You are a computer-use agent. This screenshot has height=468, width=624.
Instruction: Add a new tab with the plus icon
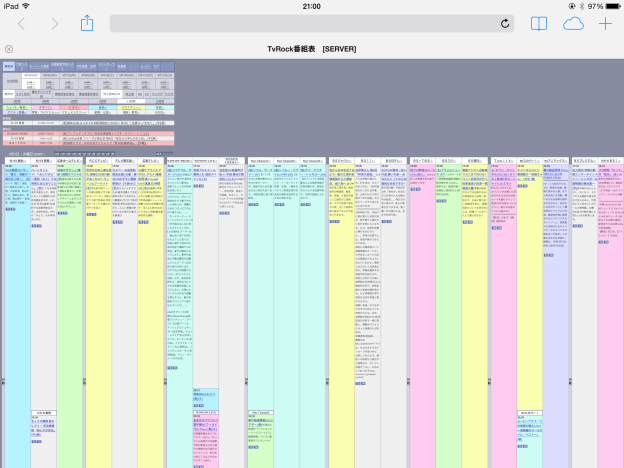click(605, 23)
